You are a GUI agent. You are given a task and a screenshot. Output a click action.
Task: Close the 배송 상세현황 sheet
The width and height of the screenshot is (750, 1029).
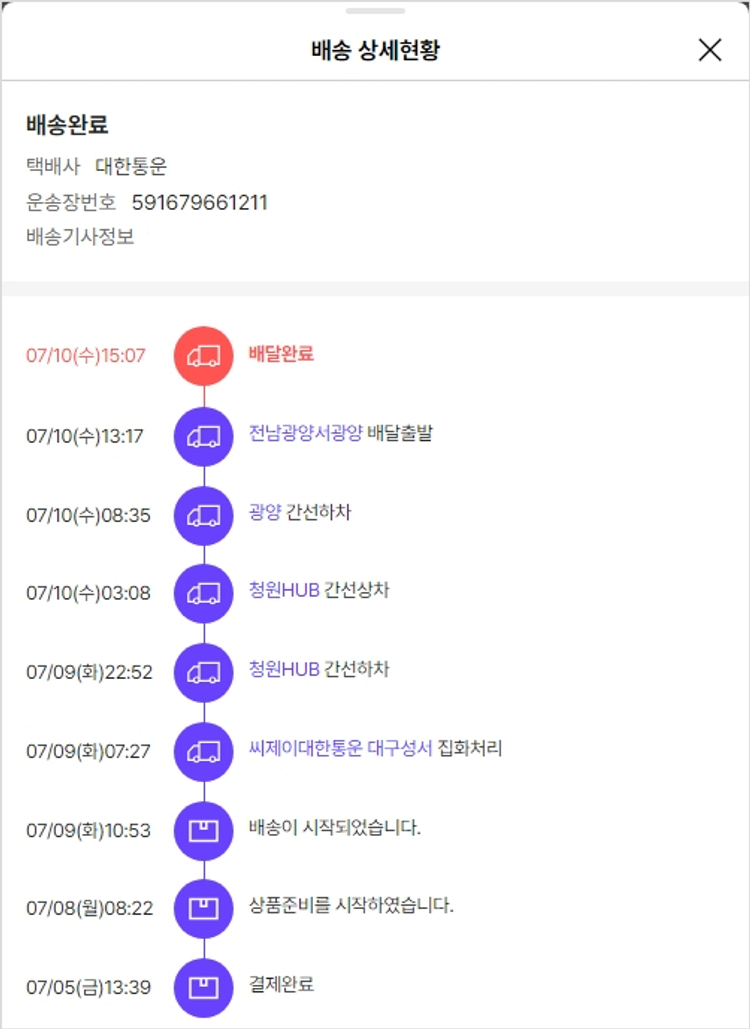(710, 50)
